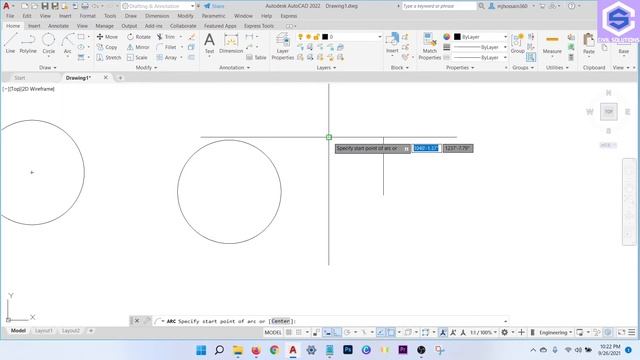
Task: Expand the Properties panel
Action: coord(460,67)
